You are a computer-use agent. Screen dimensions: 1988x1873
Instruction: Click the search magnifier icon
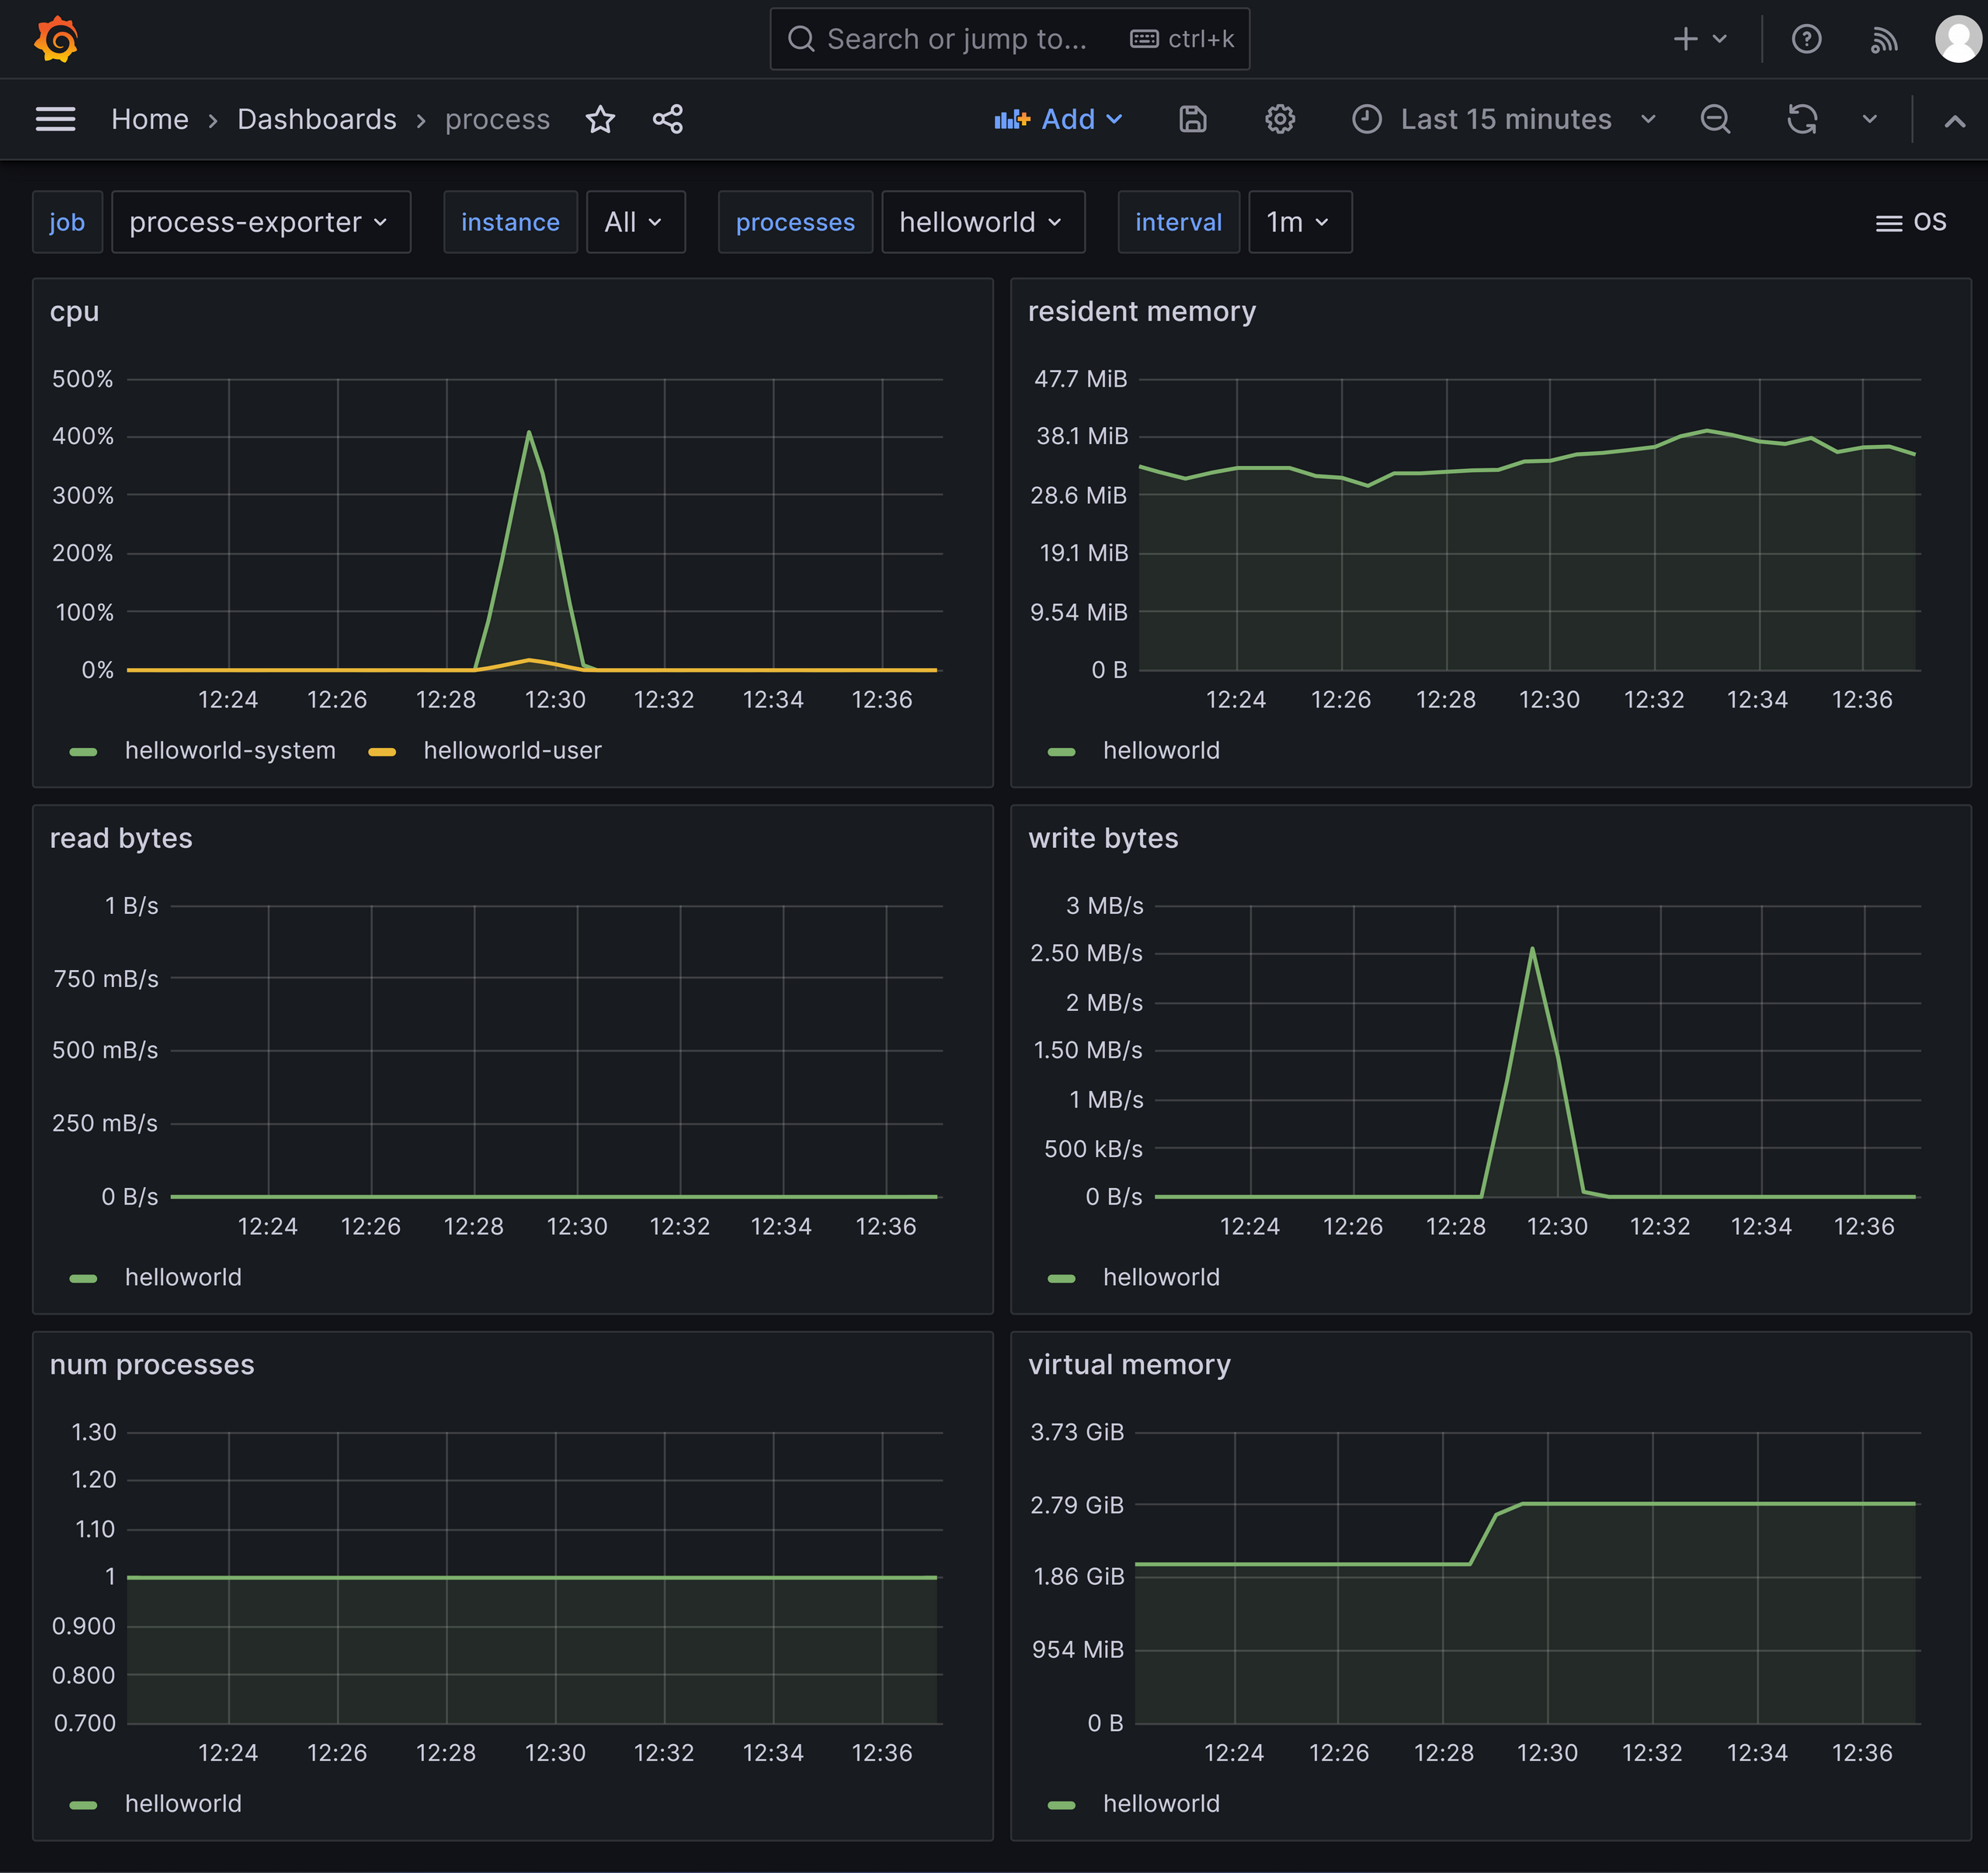tap(801, 39)
